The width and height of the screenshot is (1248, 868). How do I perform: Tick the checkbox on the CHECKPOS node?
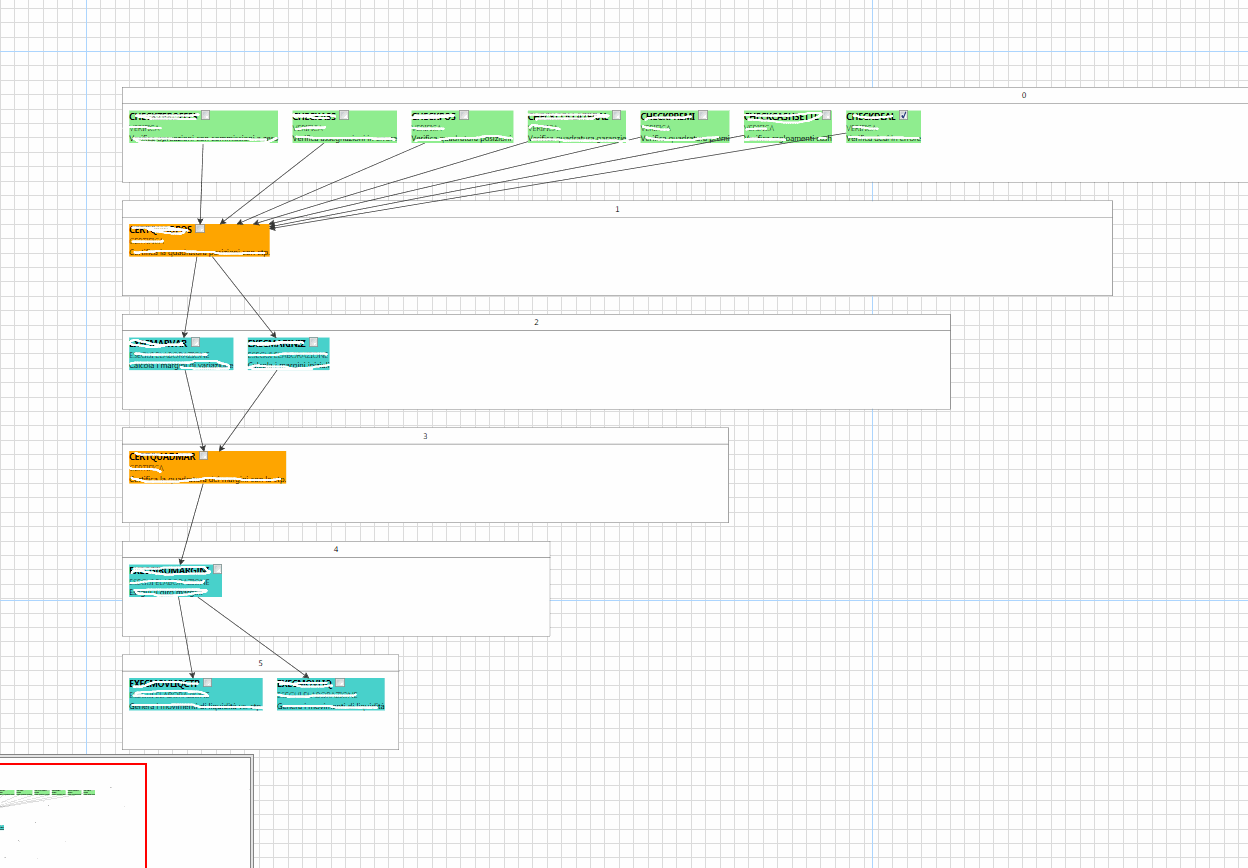click(x=464, y=115)
